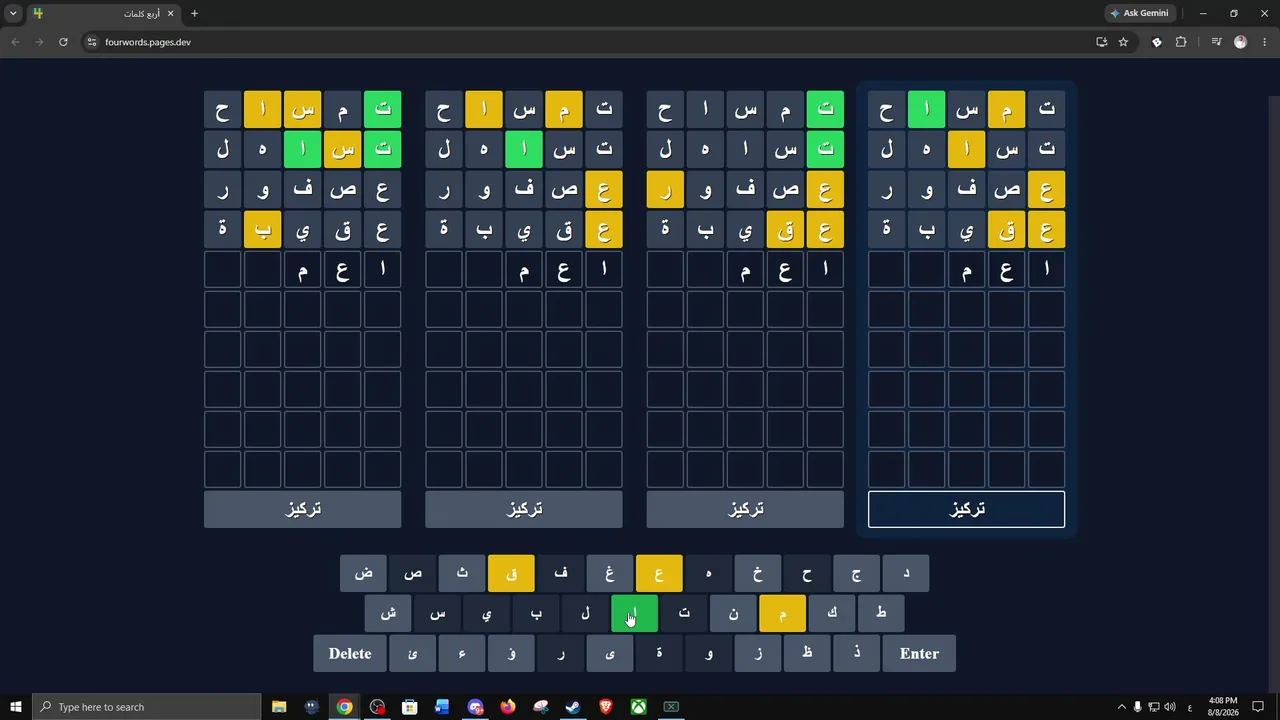Tap the خ key on the keyboard

click(758, 573)
